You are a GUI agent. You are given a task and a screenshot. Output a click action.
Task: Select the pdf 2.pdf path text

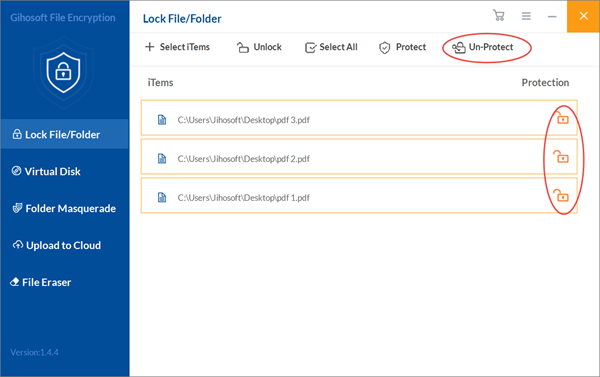pyautogui.click(x=243, y=159)
